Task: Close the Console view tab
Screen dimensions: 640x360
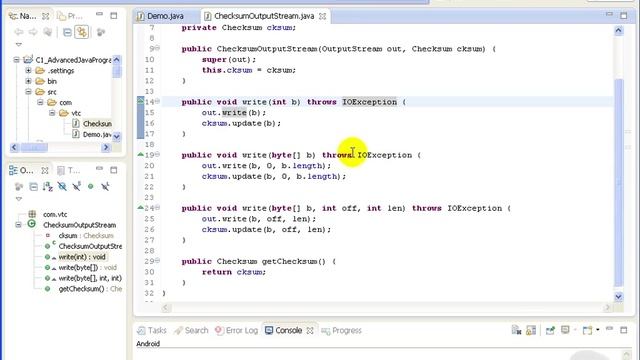Action: click(310, 331)
